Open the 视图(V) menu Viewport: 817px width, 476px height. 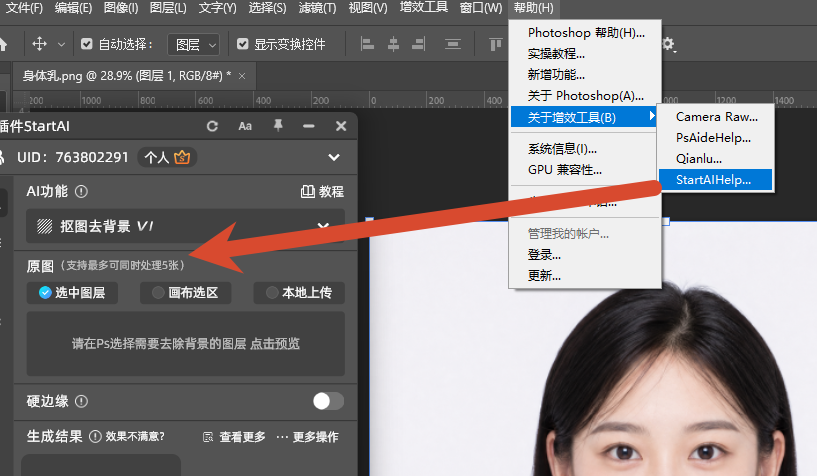(368, 8)
